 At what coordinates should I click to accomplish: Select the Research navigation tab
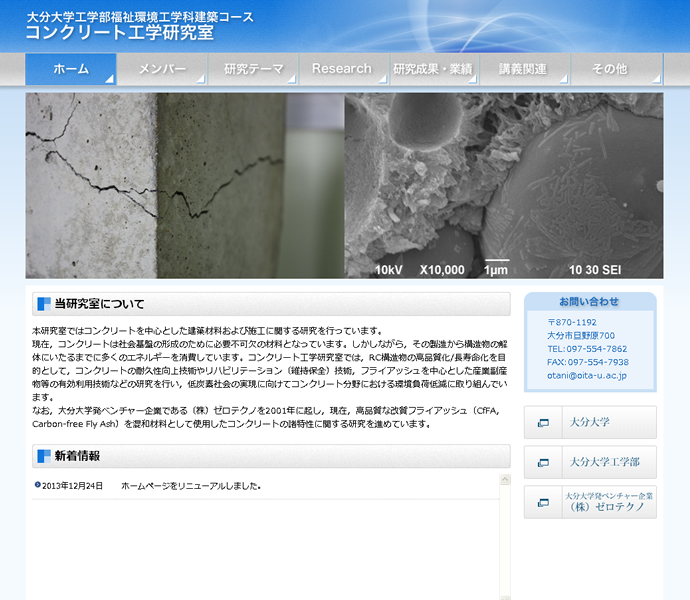(x=344, y=69)
